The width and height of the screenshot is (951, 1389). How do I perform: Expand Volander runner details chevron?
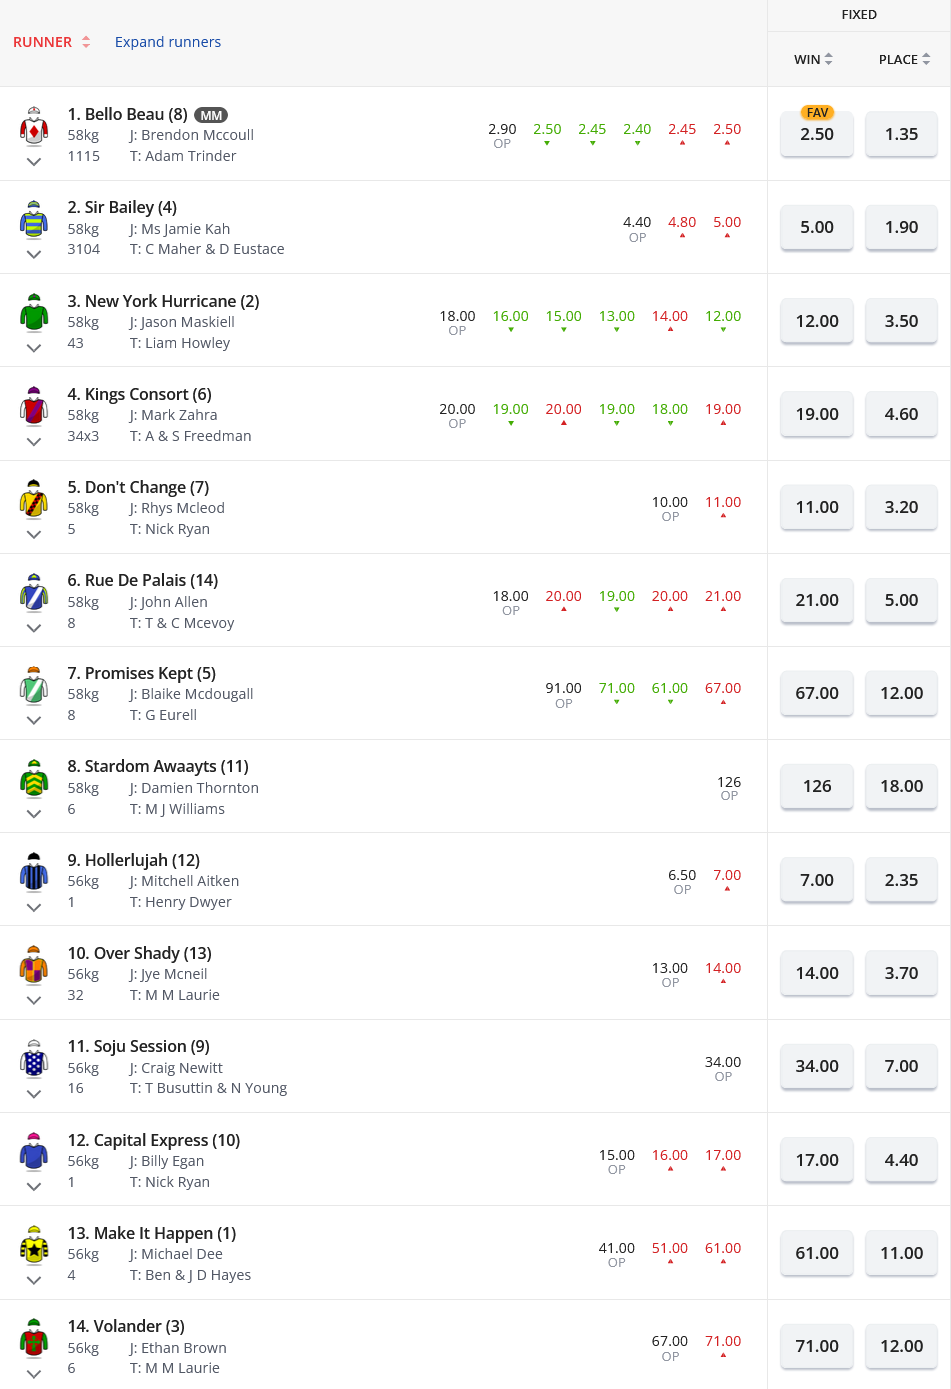[x=34, y=1373]
